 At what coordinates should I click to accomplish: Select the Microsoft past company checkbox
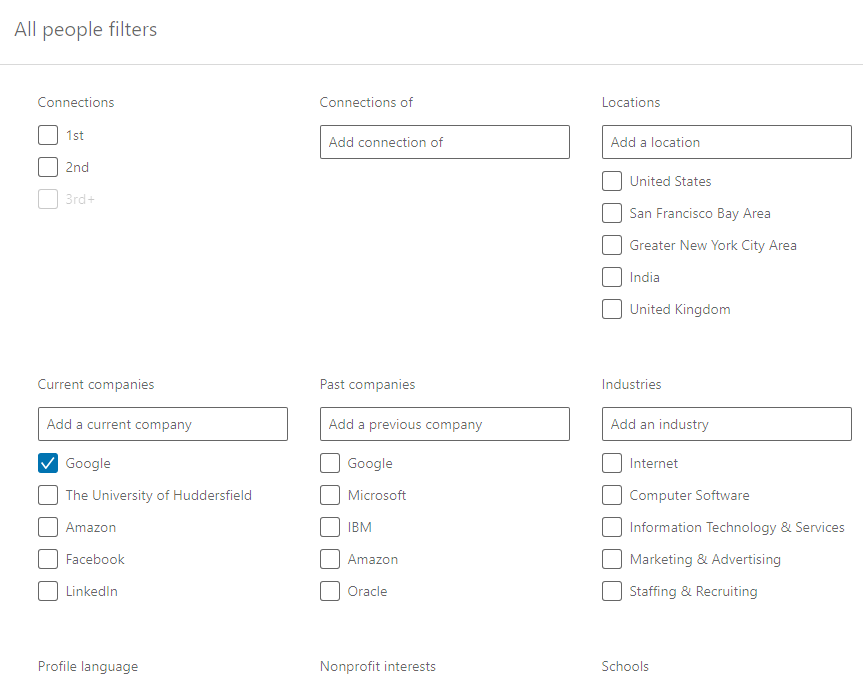pyautogui.click(x=330, y=495)
